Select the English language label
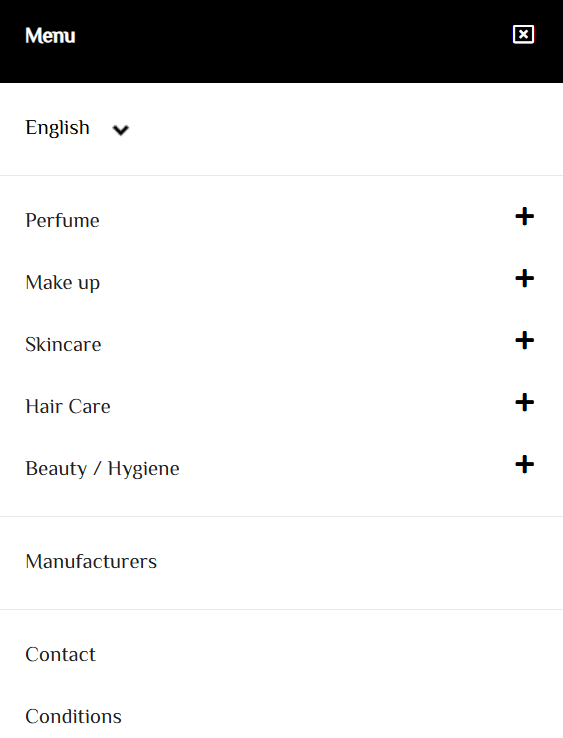Viewport: 563px width, 738px height. 57,128
